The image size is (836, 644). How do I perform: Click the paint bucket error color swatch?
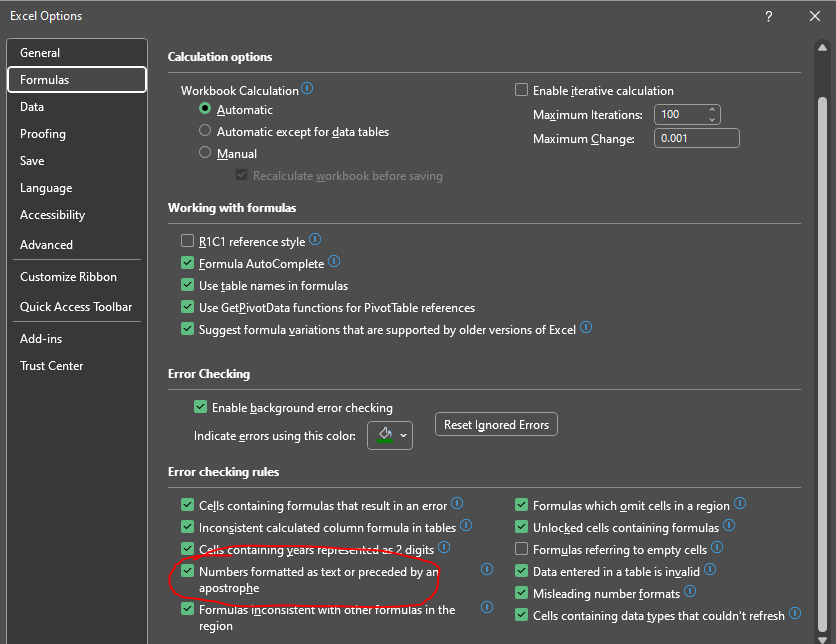point(385,435)
